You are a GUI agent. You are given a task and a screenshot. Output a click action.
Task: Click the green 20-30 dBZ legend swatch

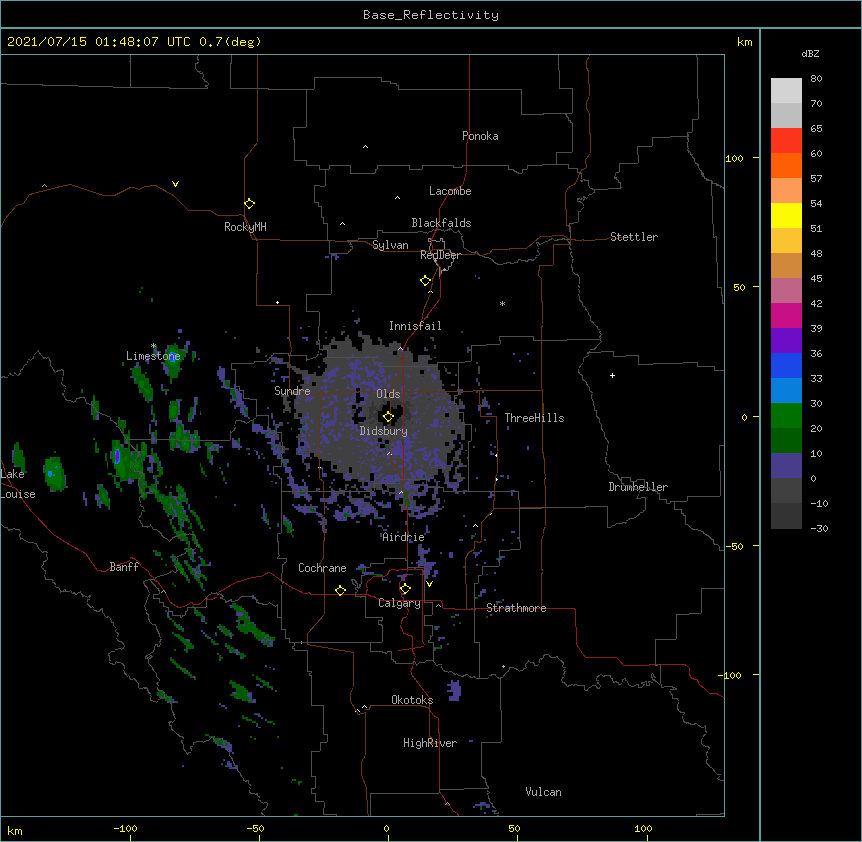click(x=786, y=416)
